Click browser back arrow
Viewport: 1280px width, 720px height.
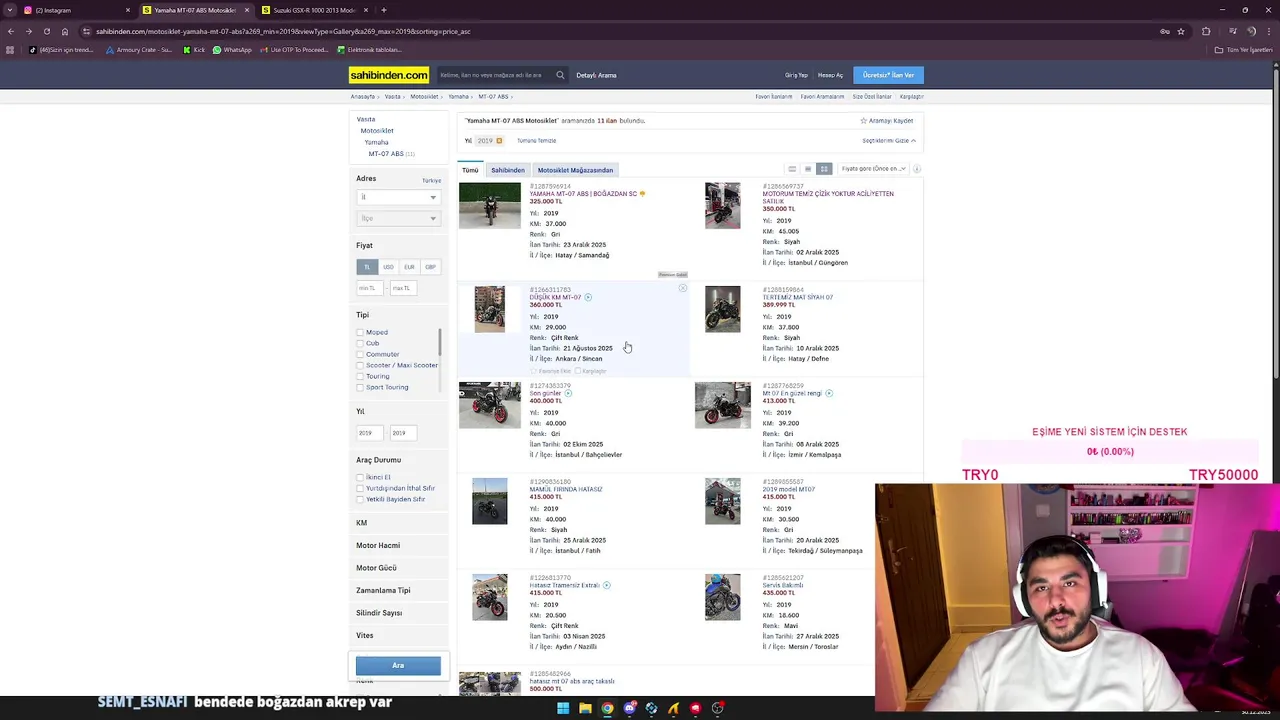pos(10,31)
